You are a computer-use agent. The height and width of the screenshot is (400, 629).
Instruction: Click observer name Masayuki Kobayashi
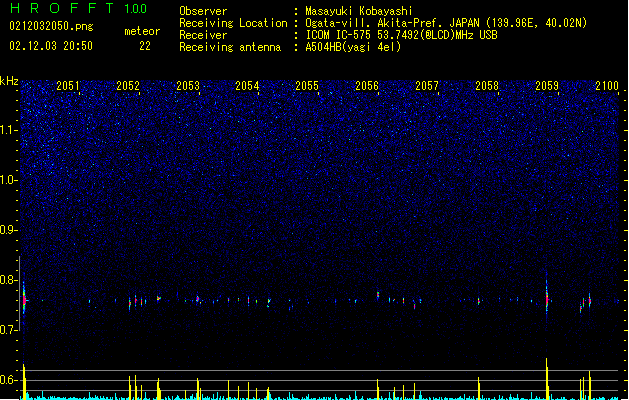click(359, 11)
